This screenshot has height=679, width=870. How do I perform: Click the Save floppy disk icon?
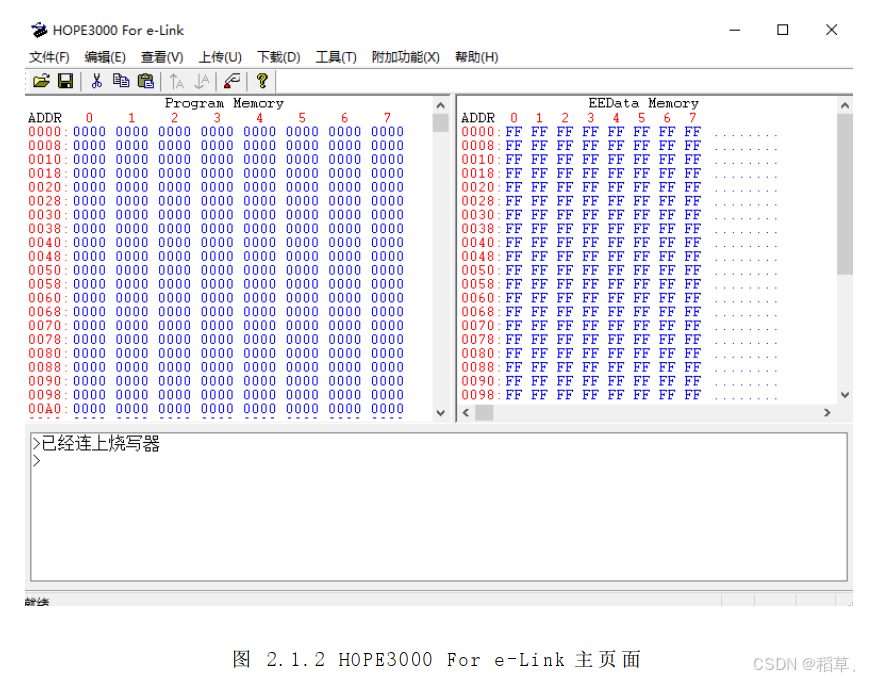65,81
